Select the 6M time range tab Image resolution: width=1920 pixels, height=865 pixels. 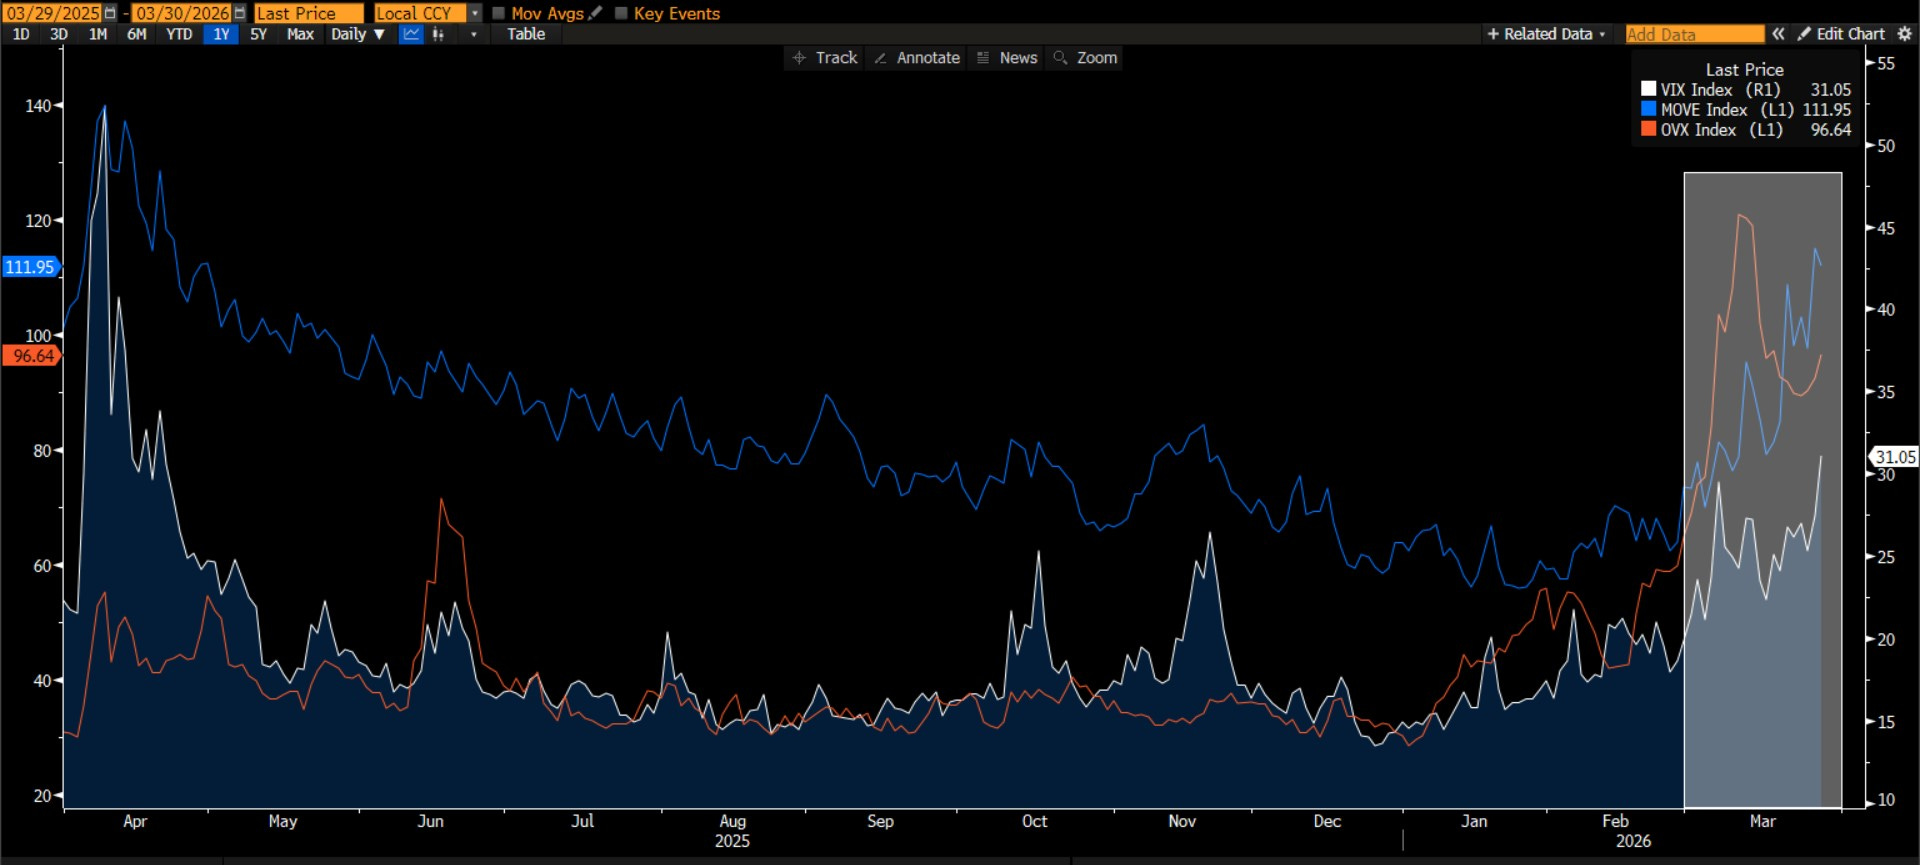136,34
